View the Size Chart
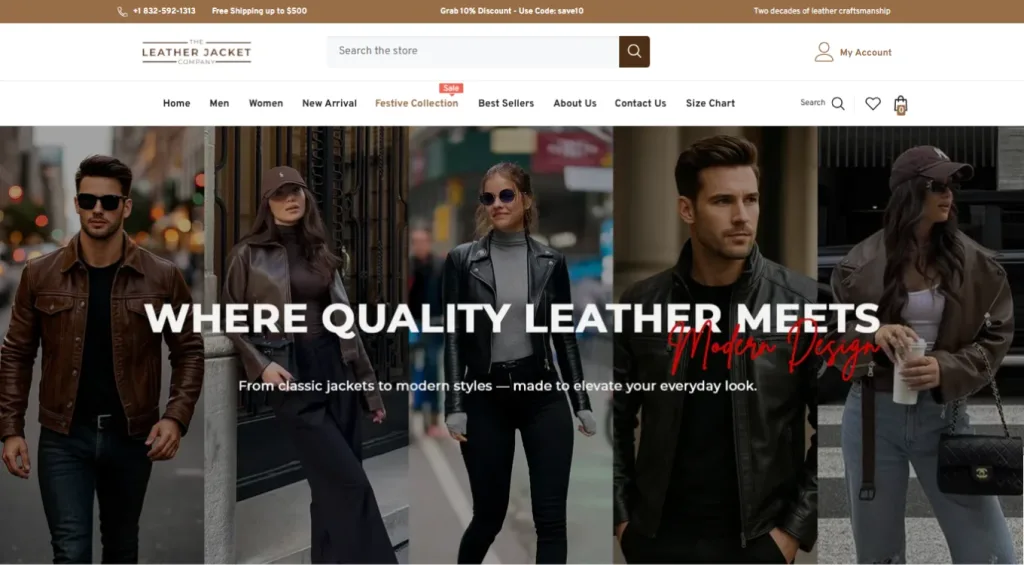The image size is (1024, 565). pyautogui.click(x=710, y=103)
